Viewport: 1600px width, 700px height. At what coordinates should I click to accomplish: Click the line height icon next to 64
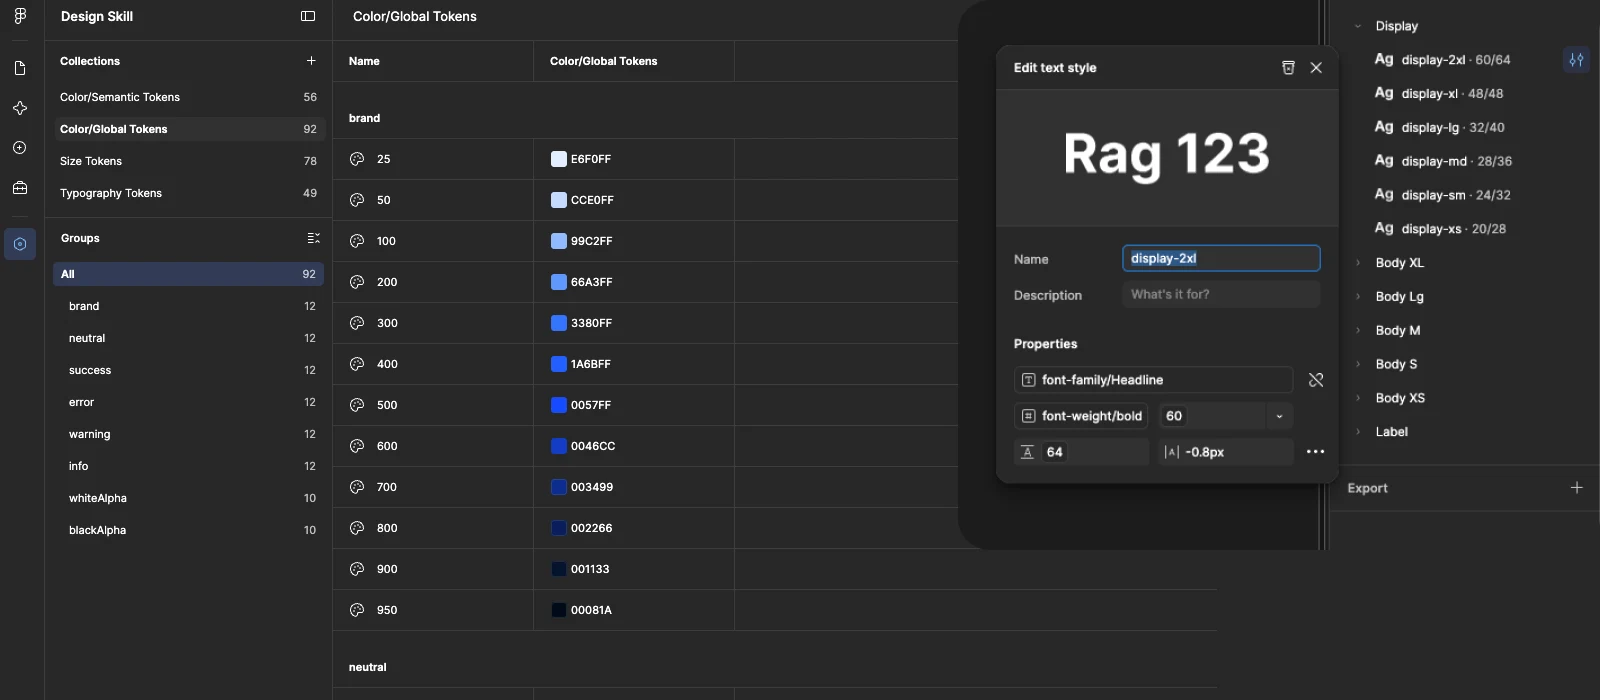[1027, 452]
